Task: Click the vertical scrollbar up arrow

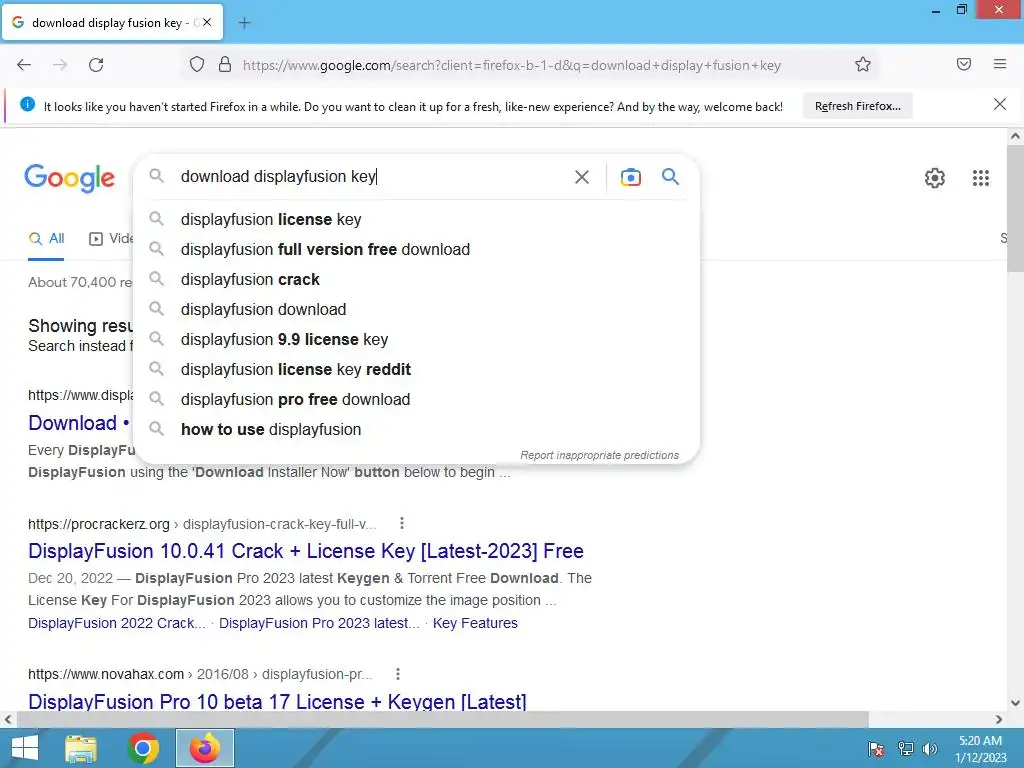Action: click(x=1015, y=136)
